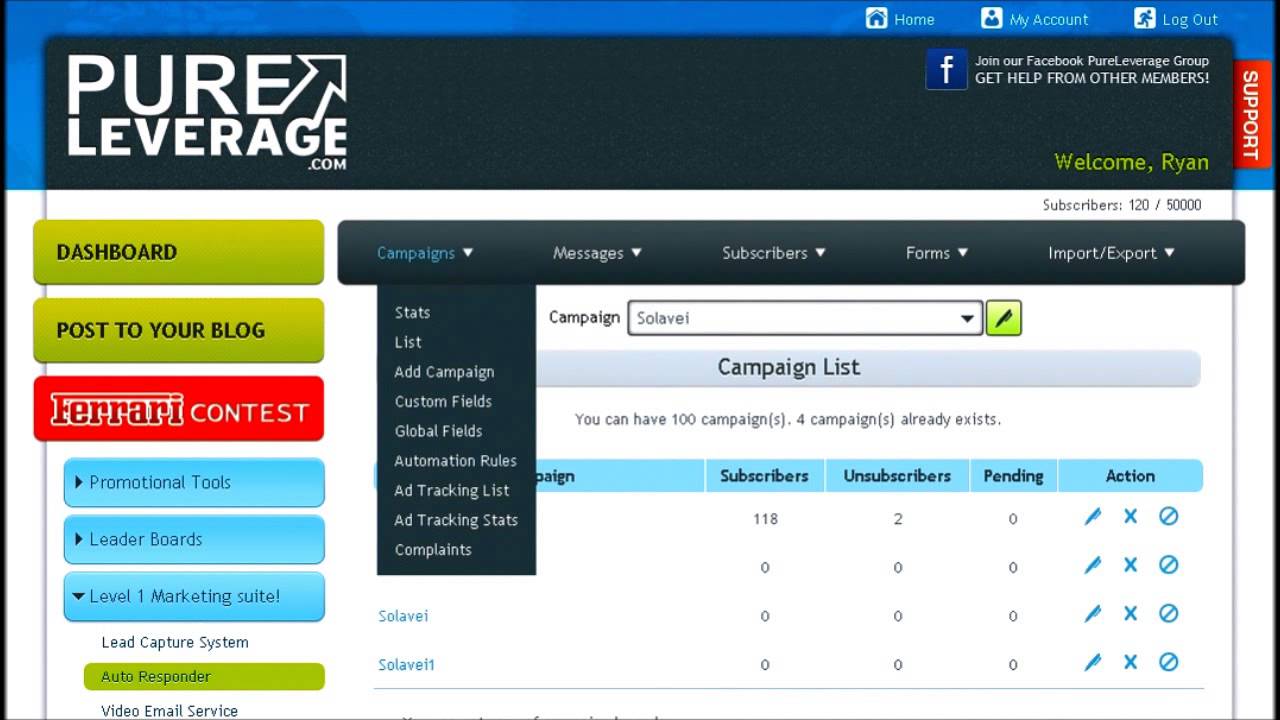This screenshot has height=720, width=1280.
Task: Click the Join our Facebook PureLeverage Group text
Action: pos(1092,61)
